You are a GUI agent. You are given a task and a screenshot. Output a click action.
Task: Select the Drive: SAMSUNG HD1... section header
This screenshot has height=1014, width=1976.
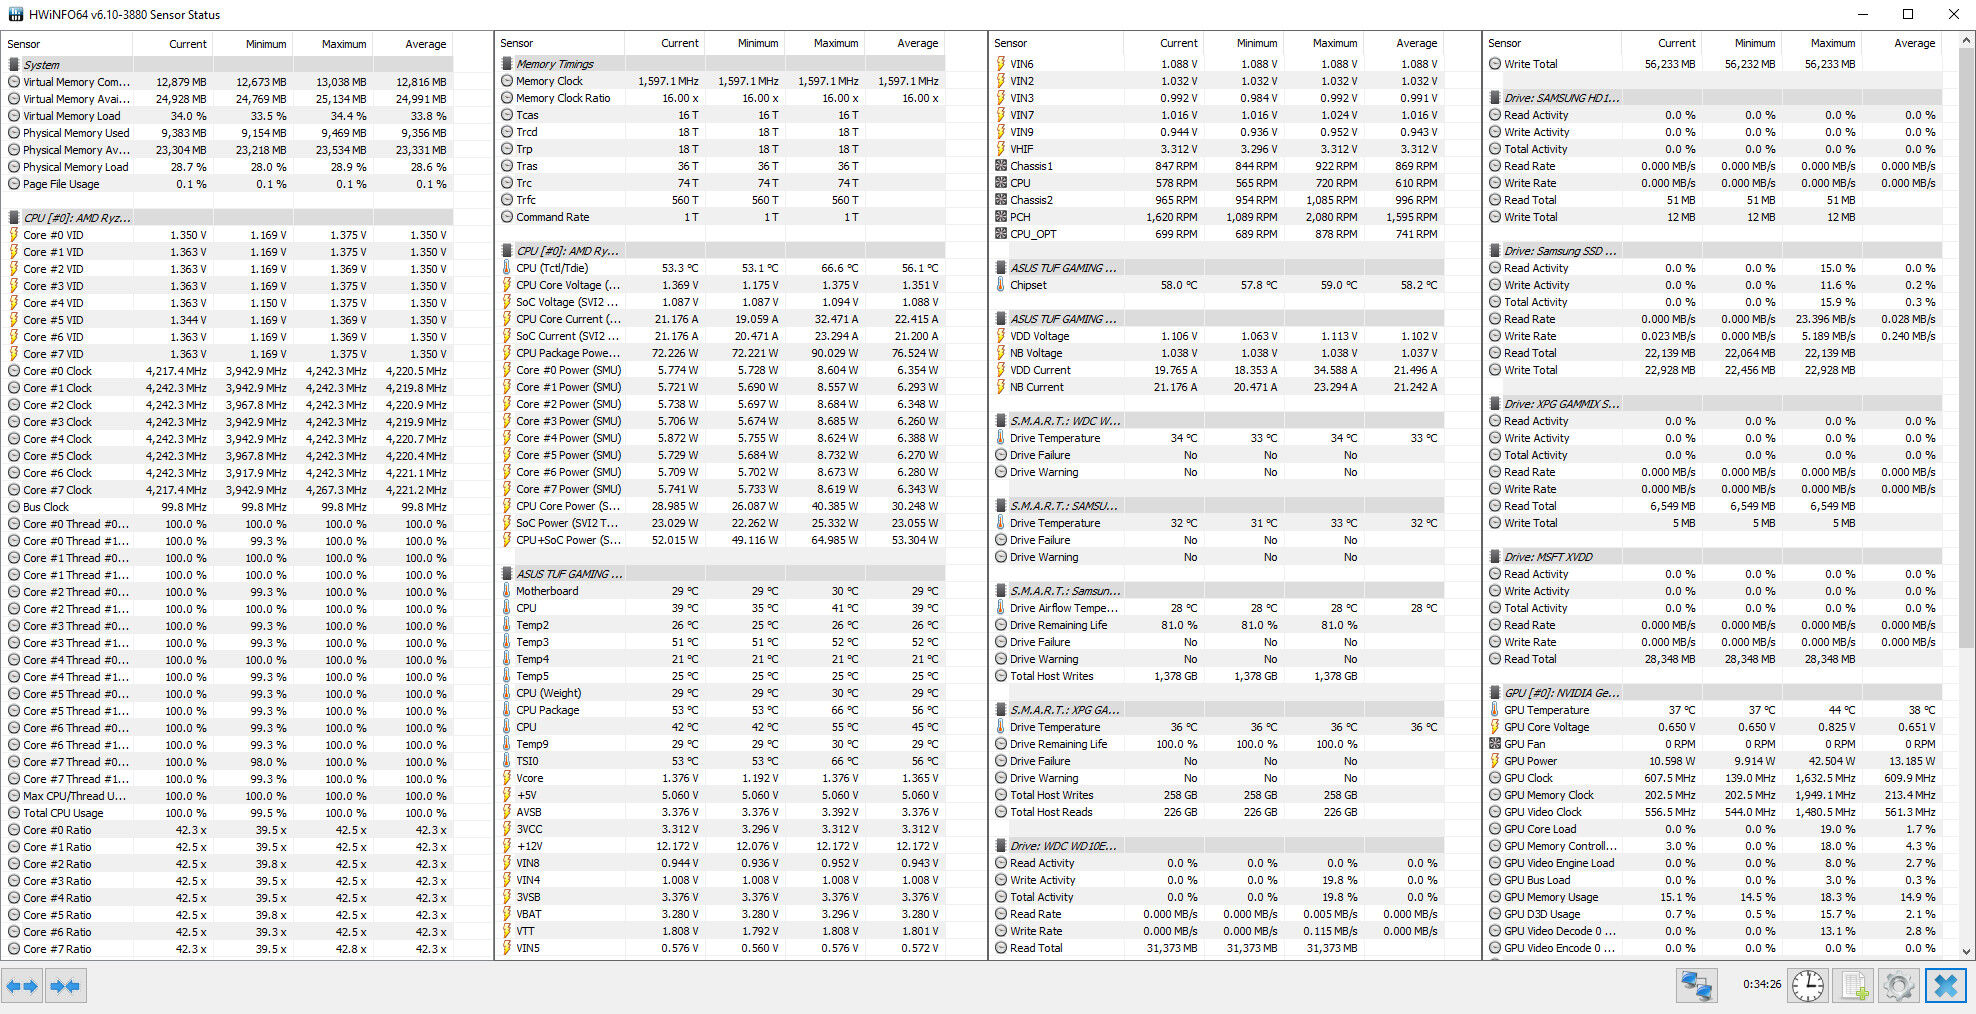point(1712,98)
